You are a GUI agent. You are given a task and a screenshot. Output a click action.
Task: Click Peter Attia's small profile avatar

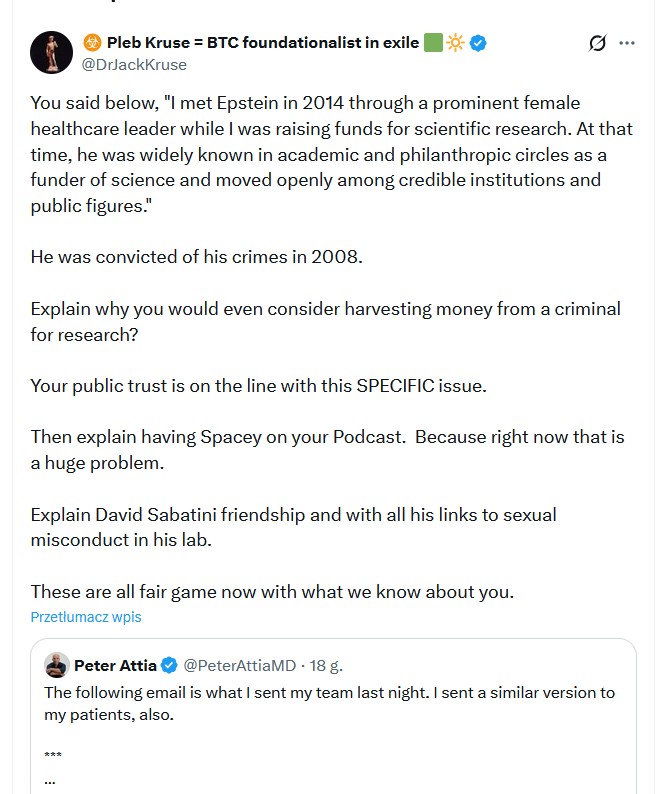pyautogui.click(x=57, y=665)
